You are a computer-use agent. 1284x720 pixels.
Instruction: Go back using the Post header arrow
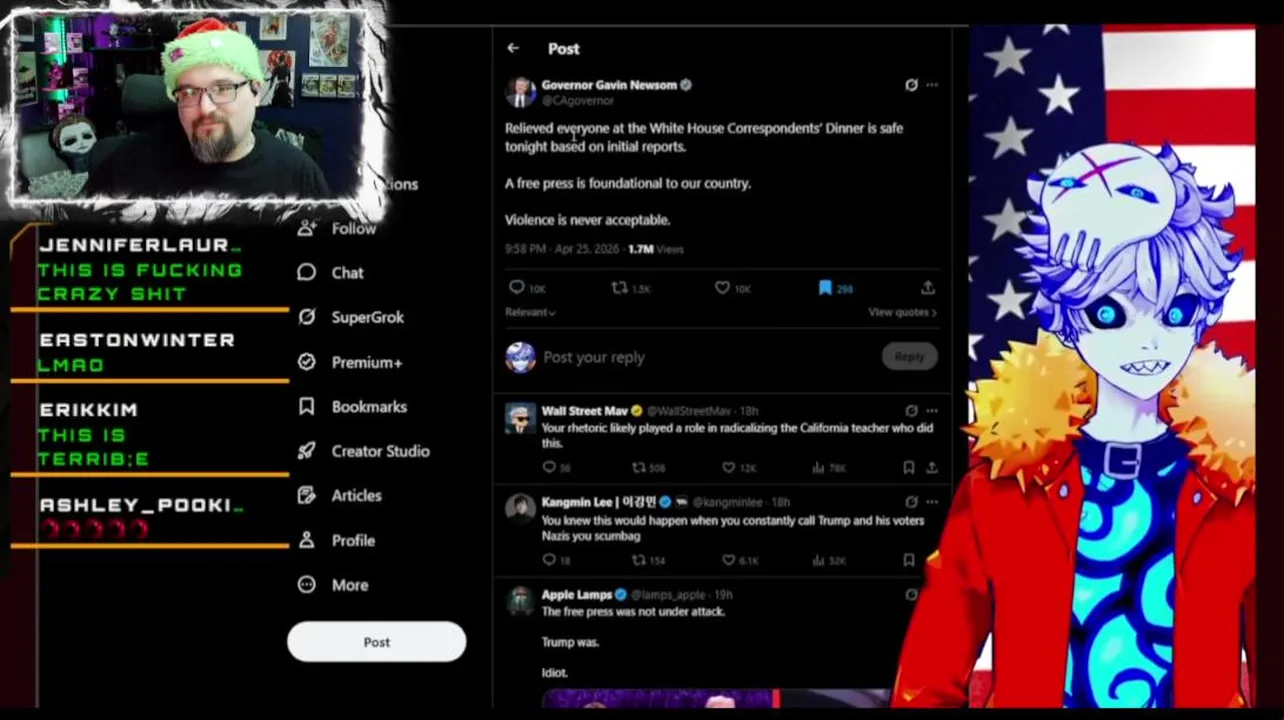[513, 48]
